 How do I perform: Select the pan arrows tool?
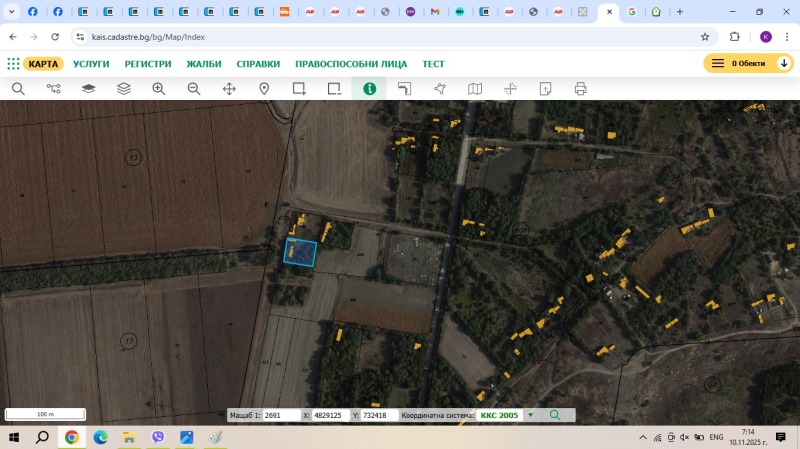point(229,89)
